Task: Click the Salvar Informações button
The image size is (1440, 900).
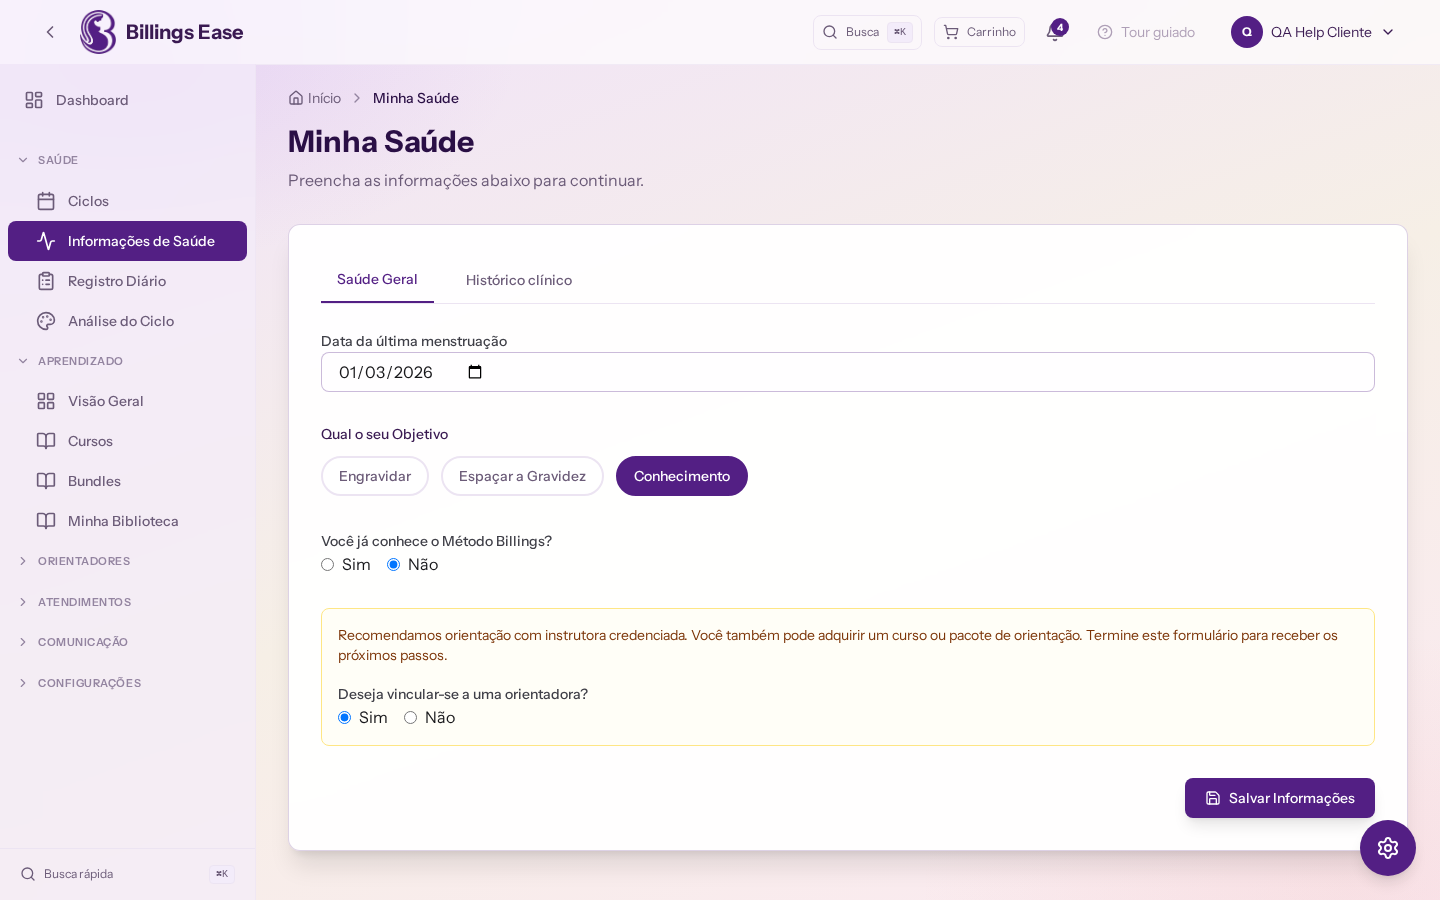Action: click(1280, 798)
